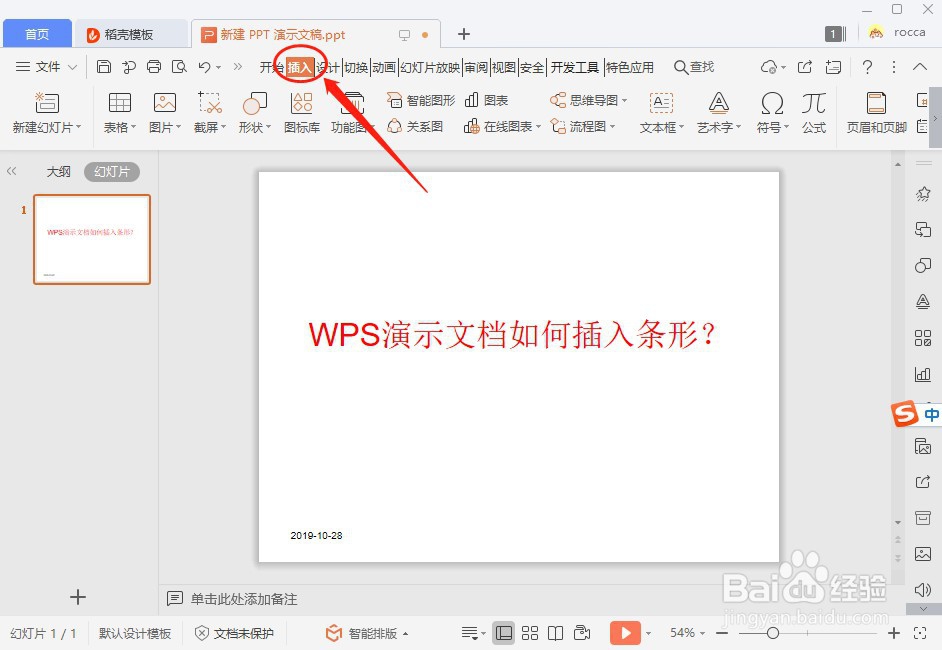Click the Undo arrow icon
The height and width of the screenshot is (650, 942).
coord(204,67)
